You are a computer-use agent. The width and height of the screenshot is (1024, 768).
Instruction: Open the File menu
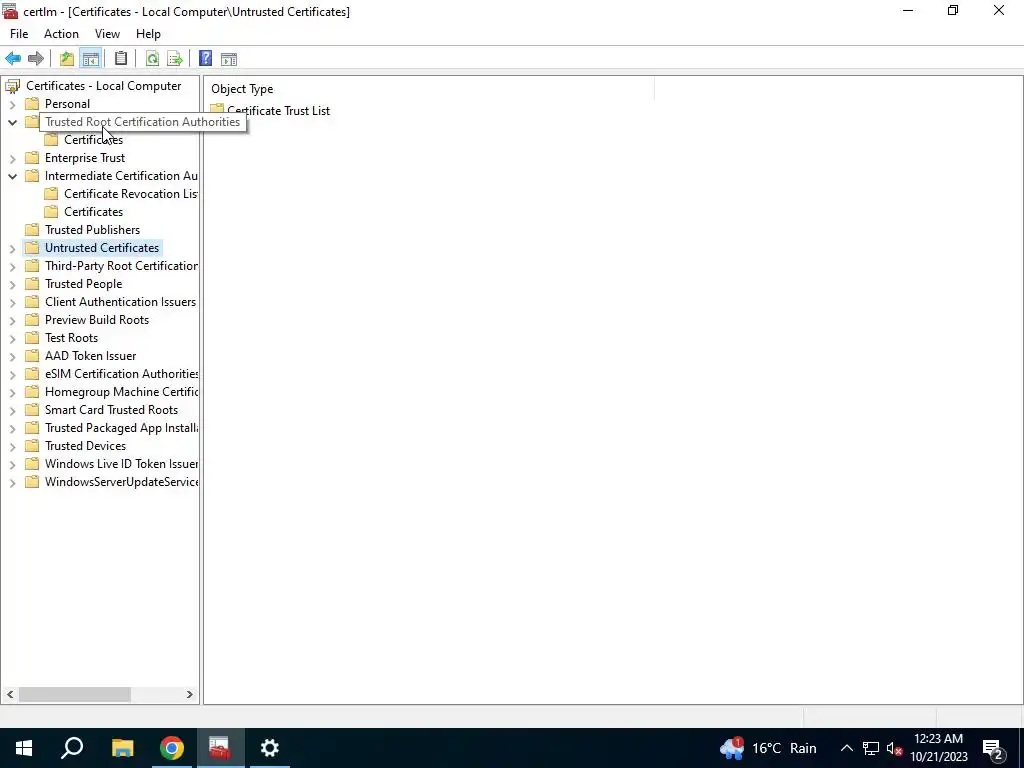[x=19, y=34]
